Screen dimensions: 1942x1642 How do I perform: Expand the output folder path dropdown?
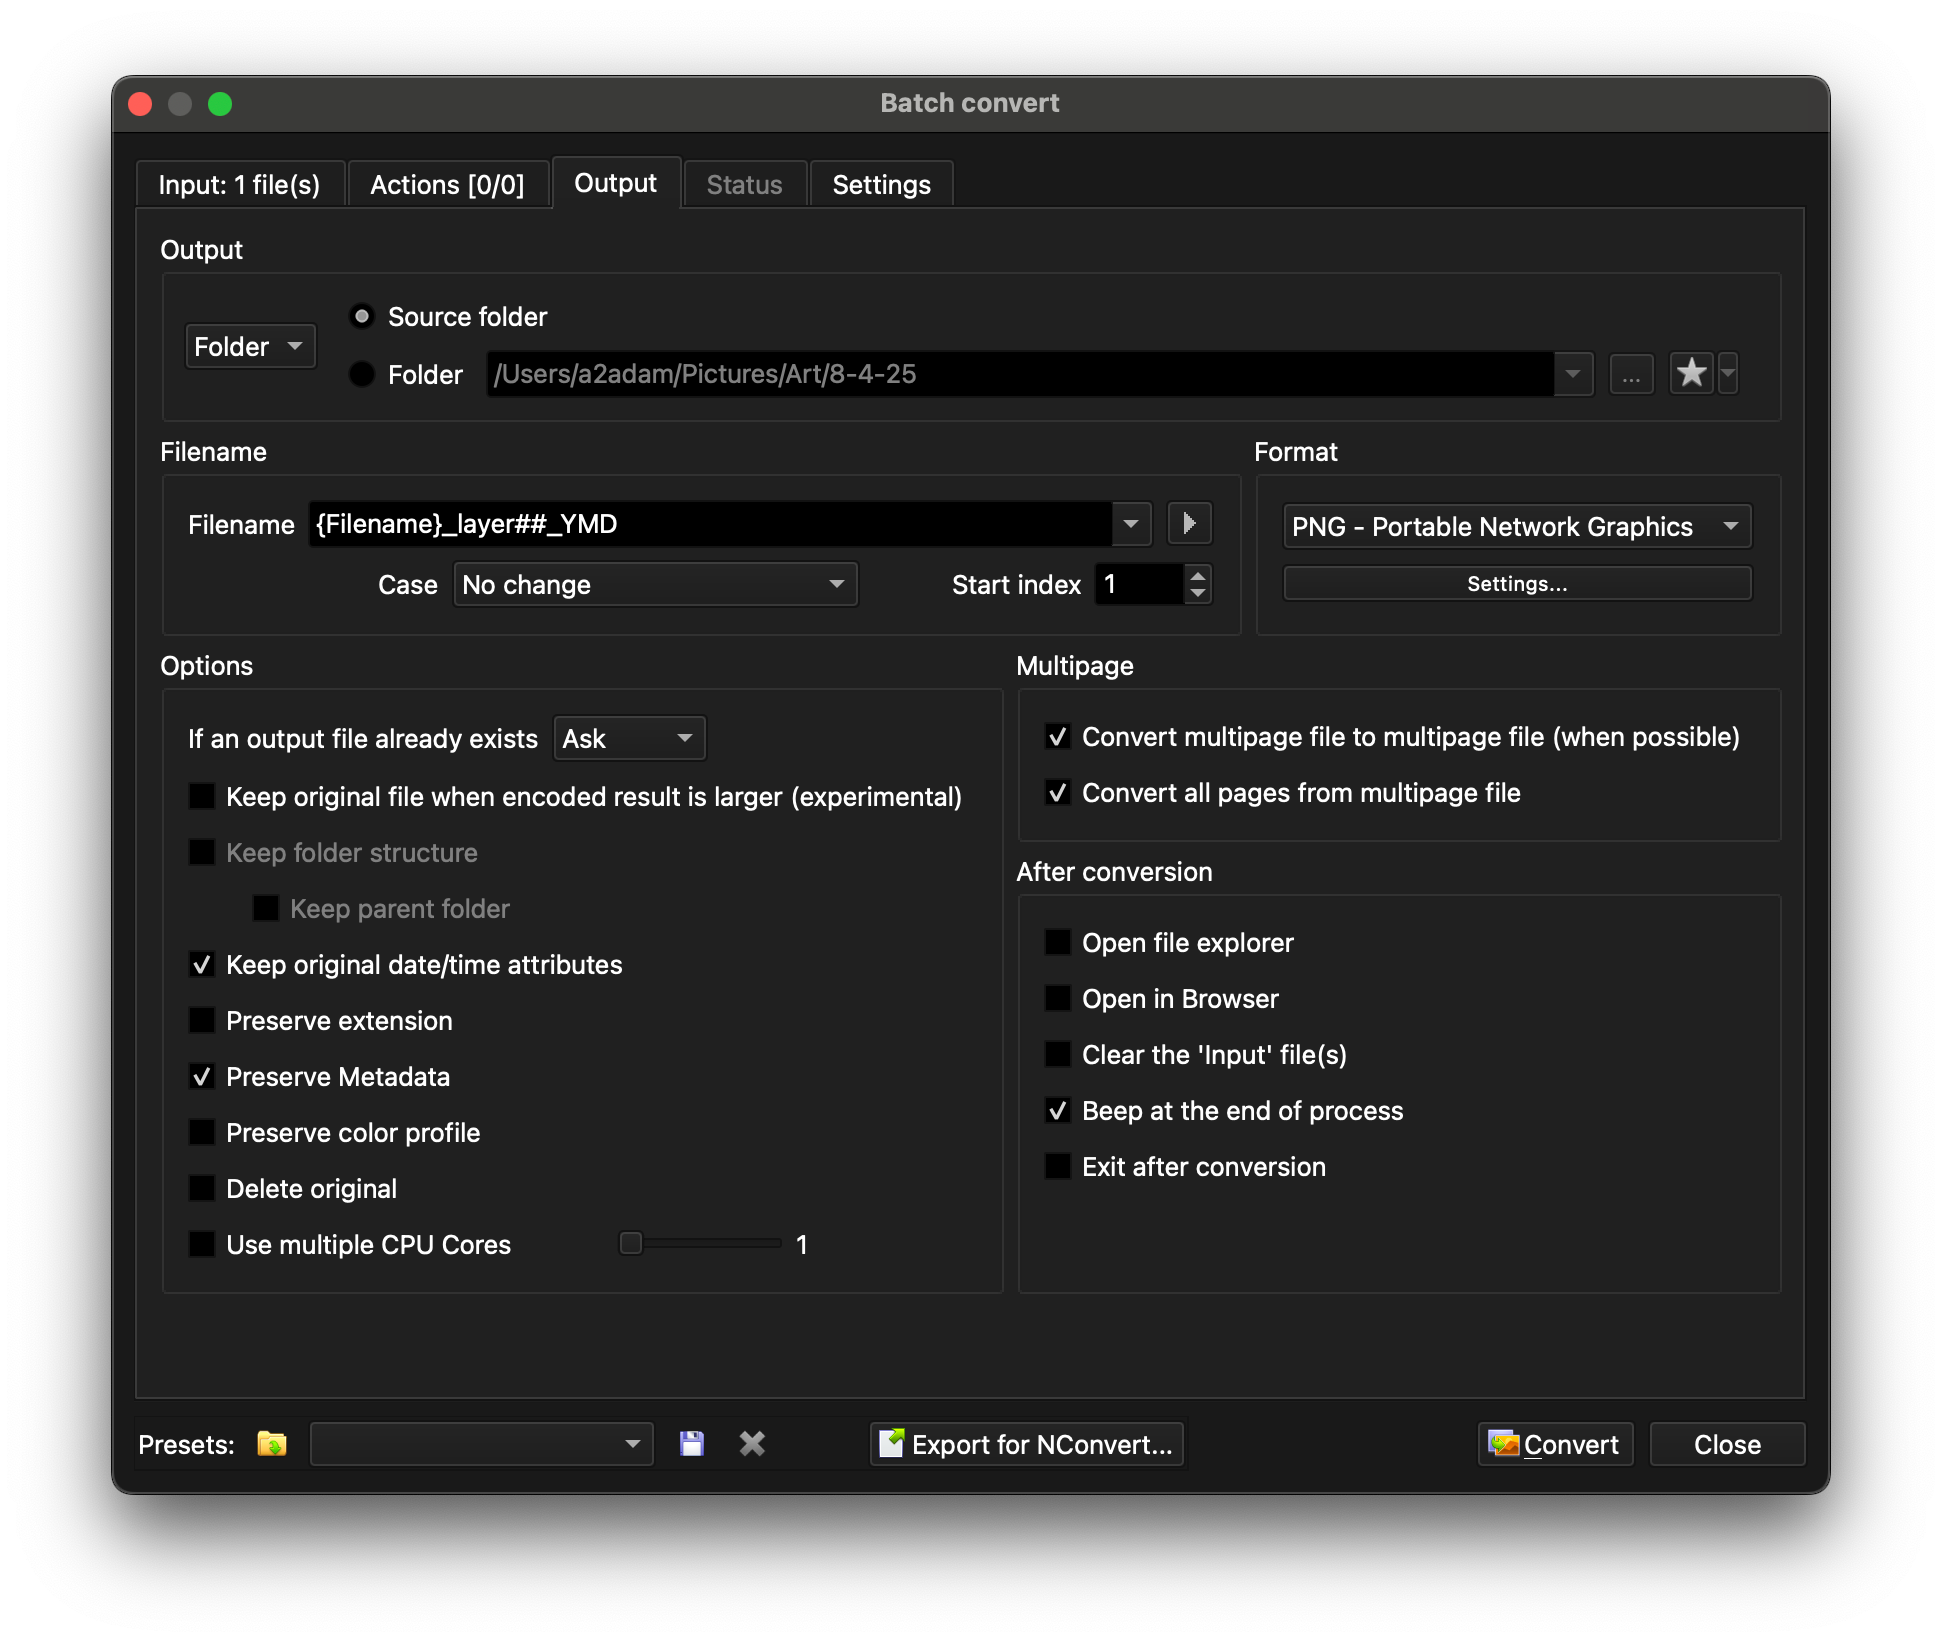1573,374
